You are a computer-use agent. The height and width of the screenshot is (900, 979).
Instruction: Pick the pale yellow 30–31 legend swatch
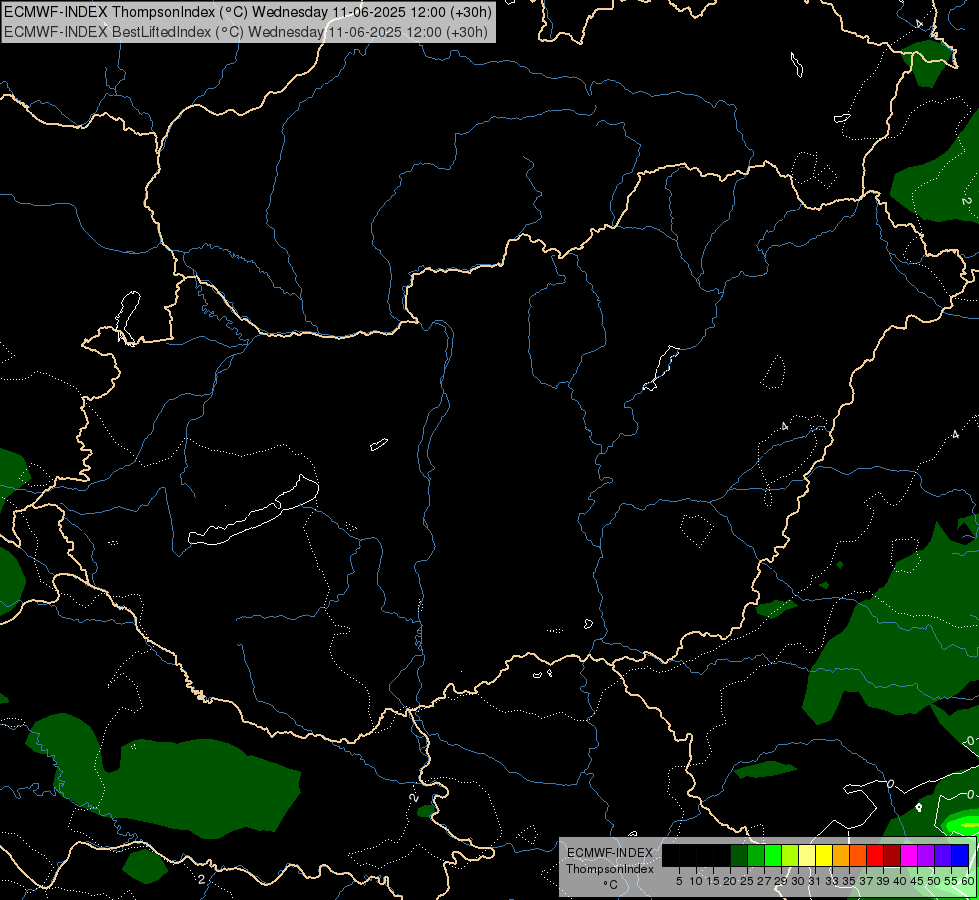[807, 855]
